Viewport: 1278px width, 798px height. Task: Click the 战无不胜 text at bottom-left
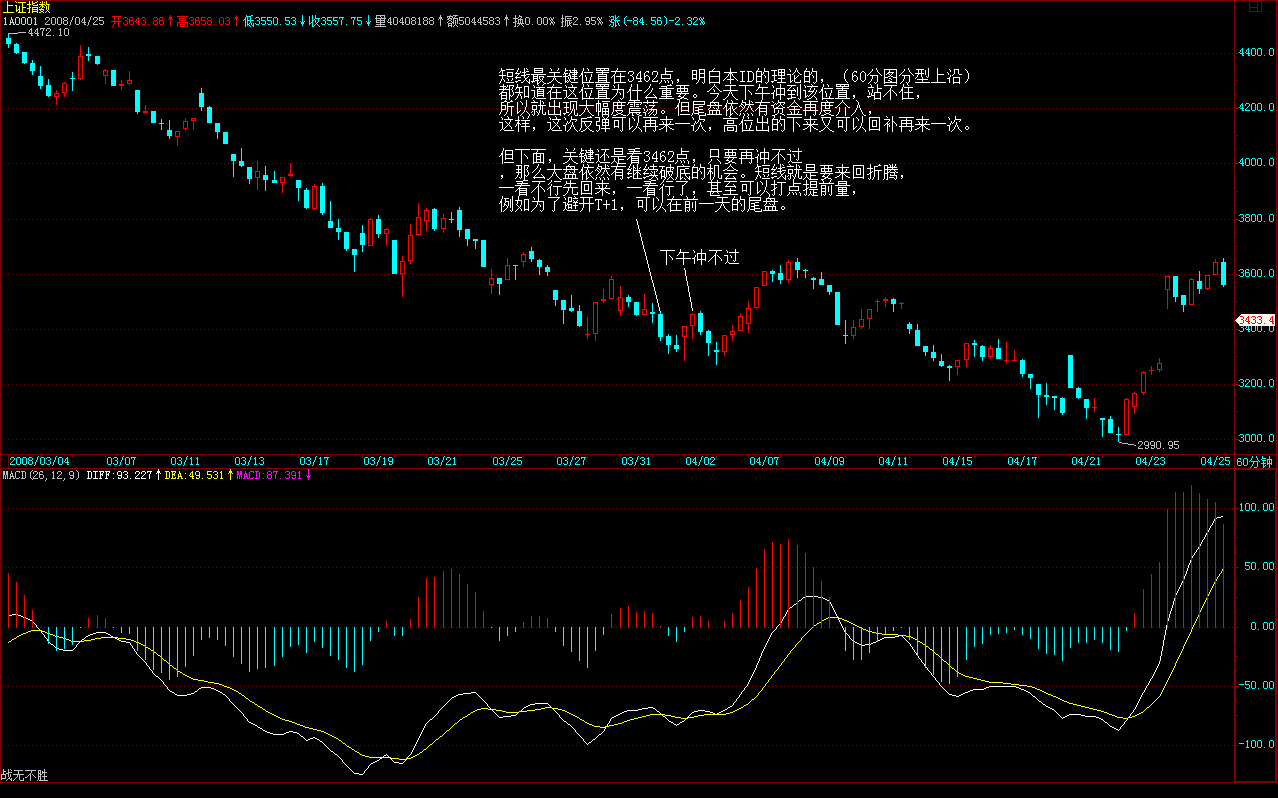tap(25, 775)
